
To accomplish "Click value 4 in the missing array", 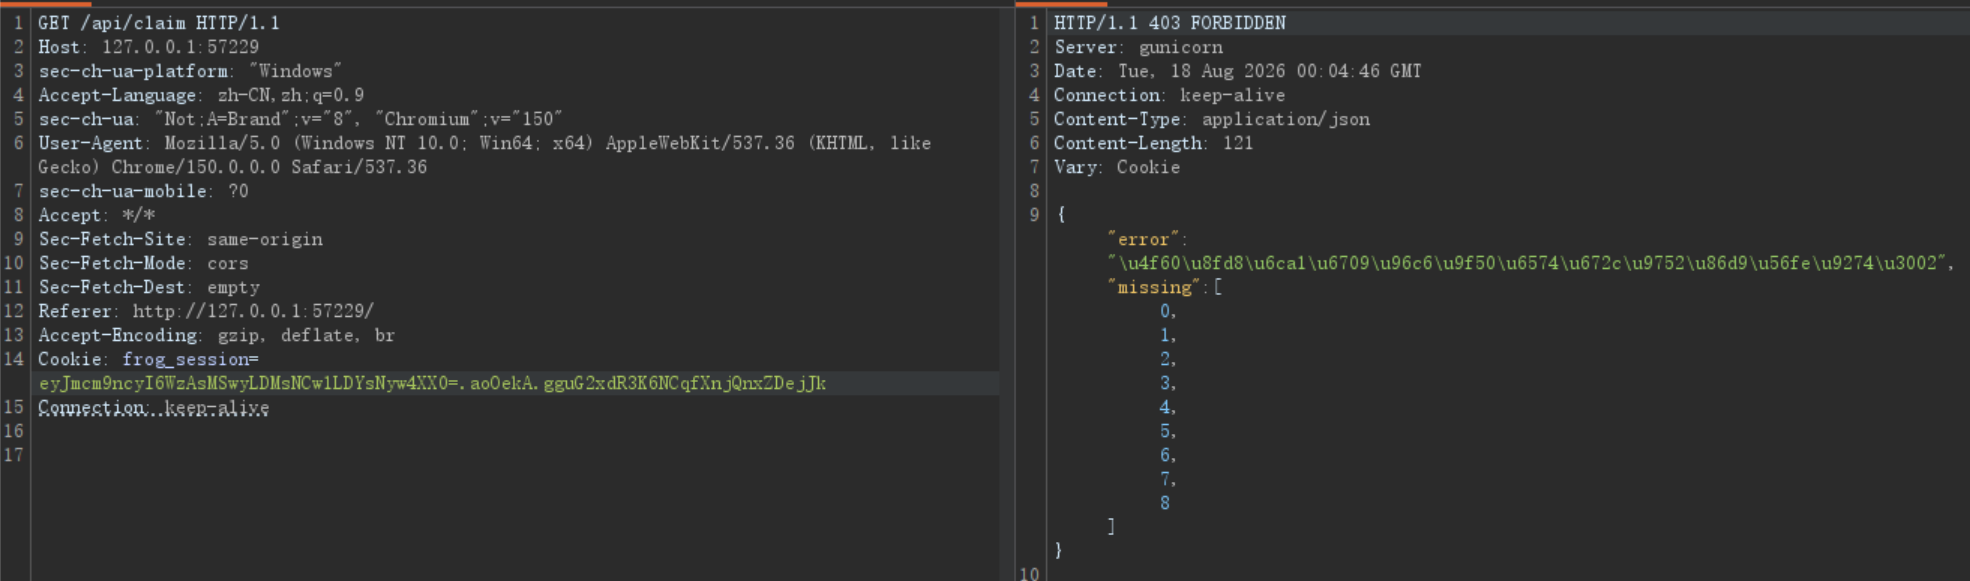I will [x=1165, y=407].
